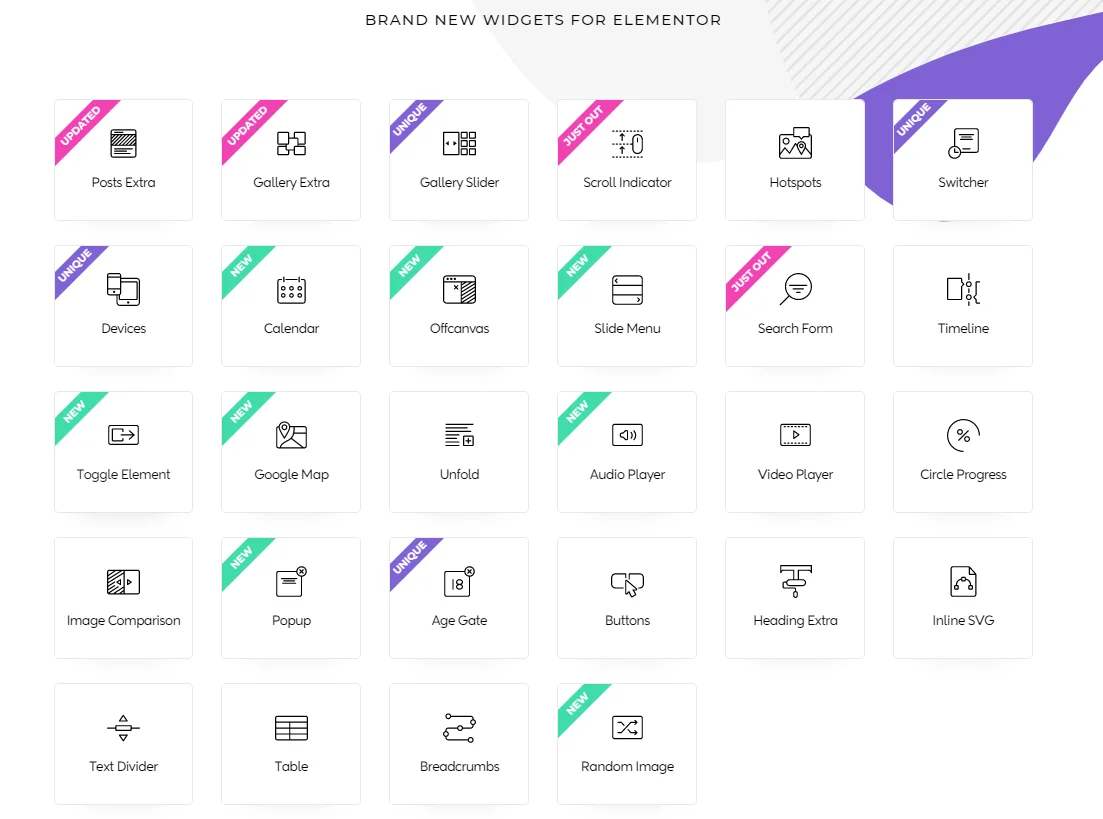The height and width of the screenshot is (819, 1103).
Task: Click the Heading Extra widget card
Action: point(795,597)
